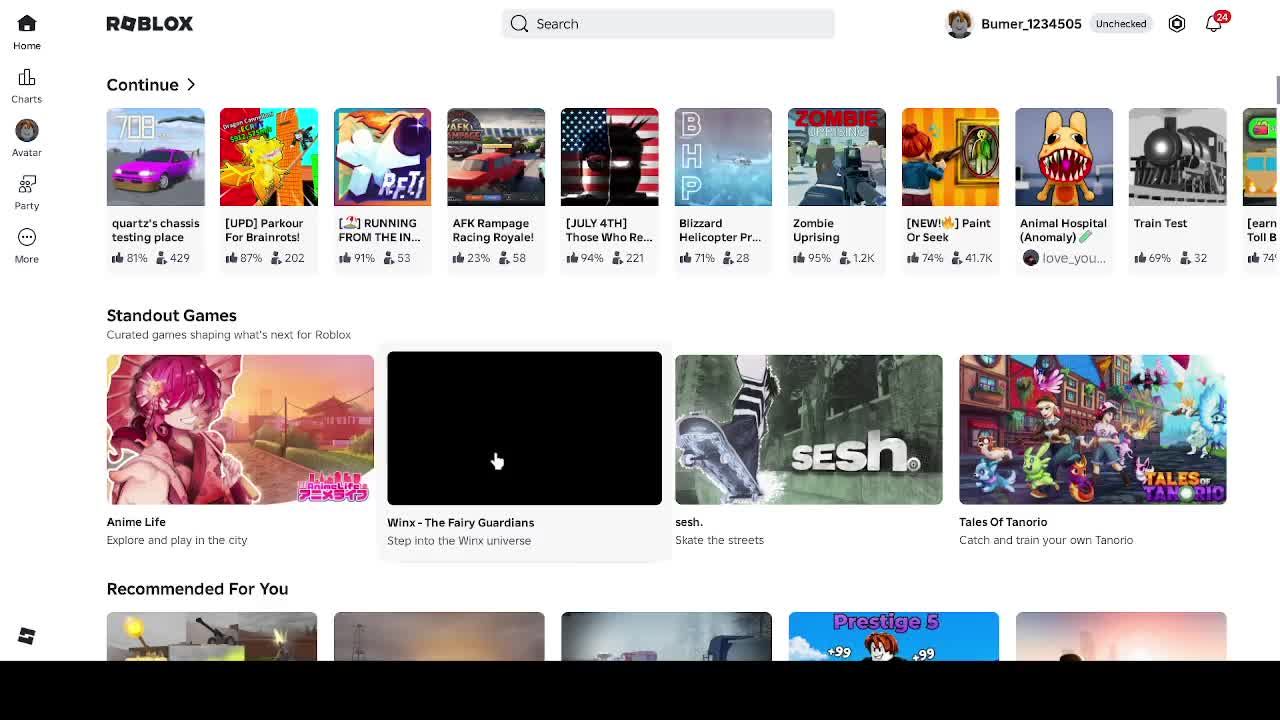Open the Home sidebar icon
Viewport: 1280px width, 720px height.
(x=27, y=24)
